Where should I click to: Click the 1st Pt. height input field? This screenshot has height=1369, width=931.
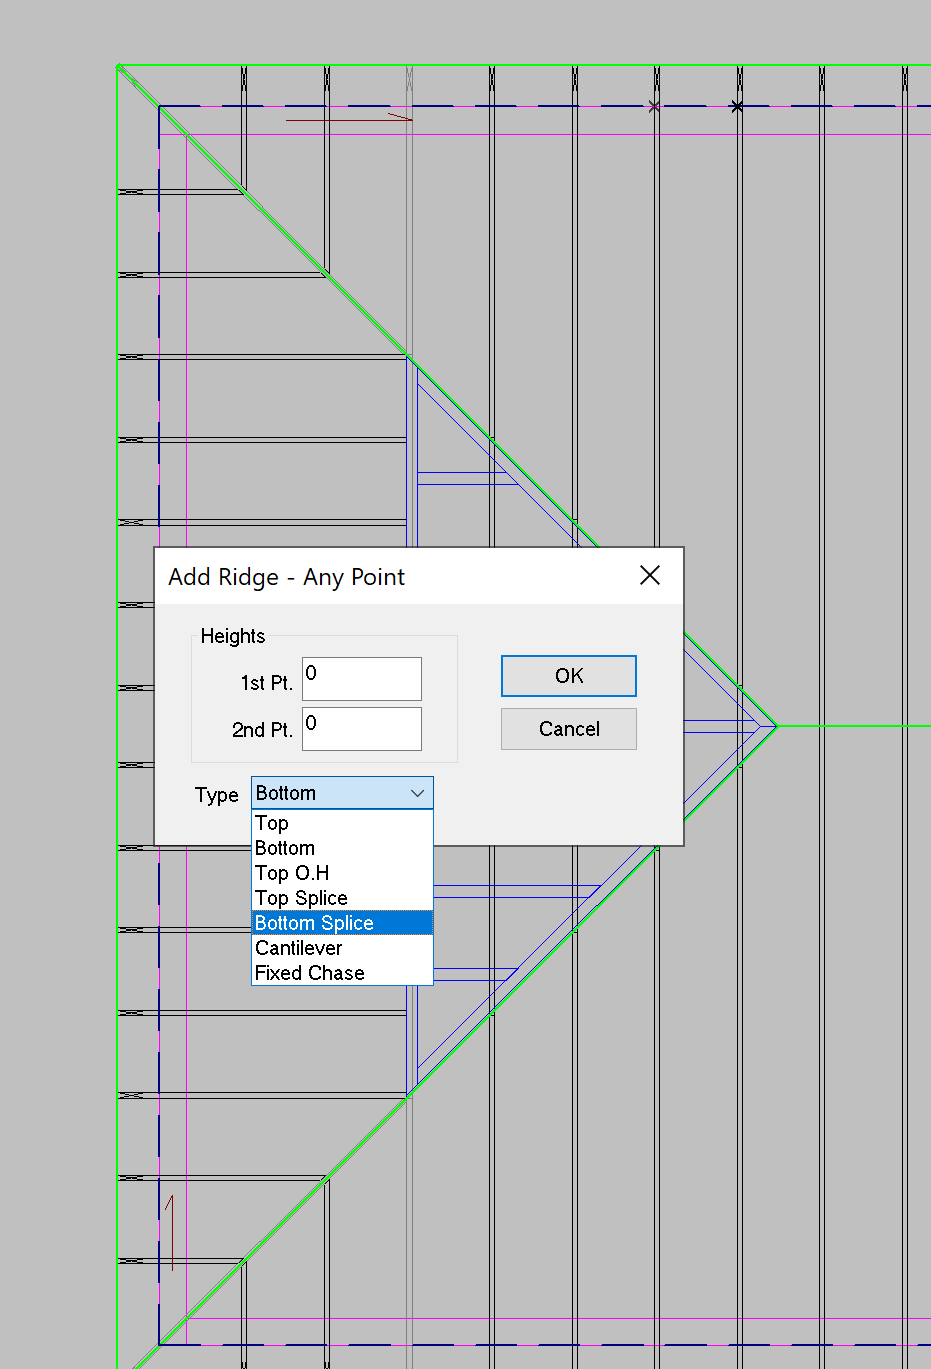[x=361, y=679]
